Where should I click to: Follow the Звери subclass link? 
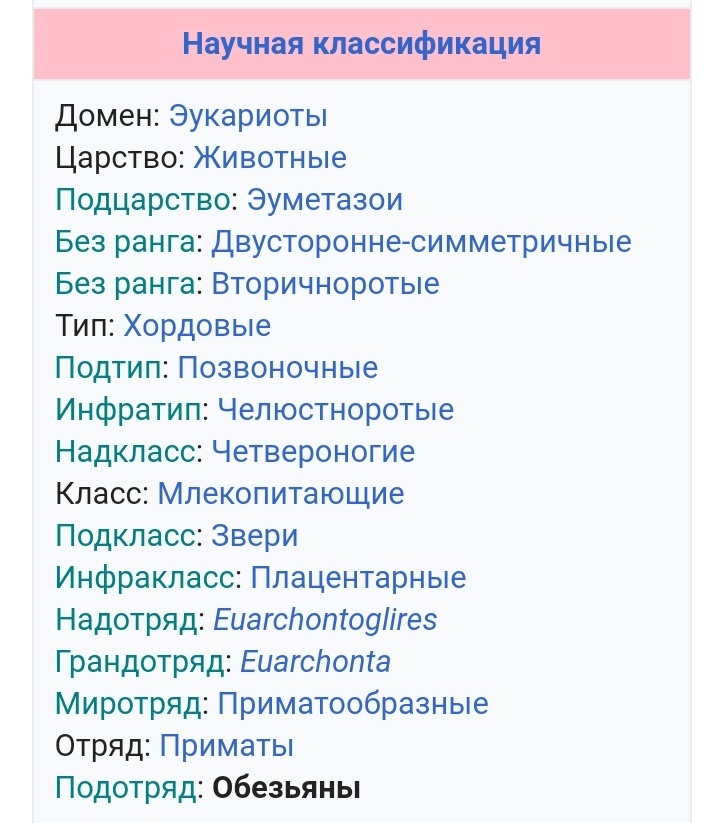255,536
